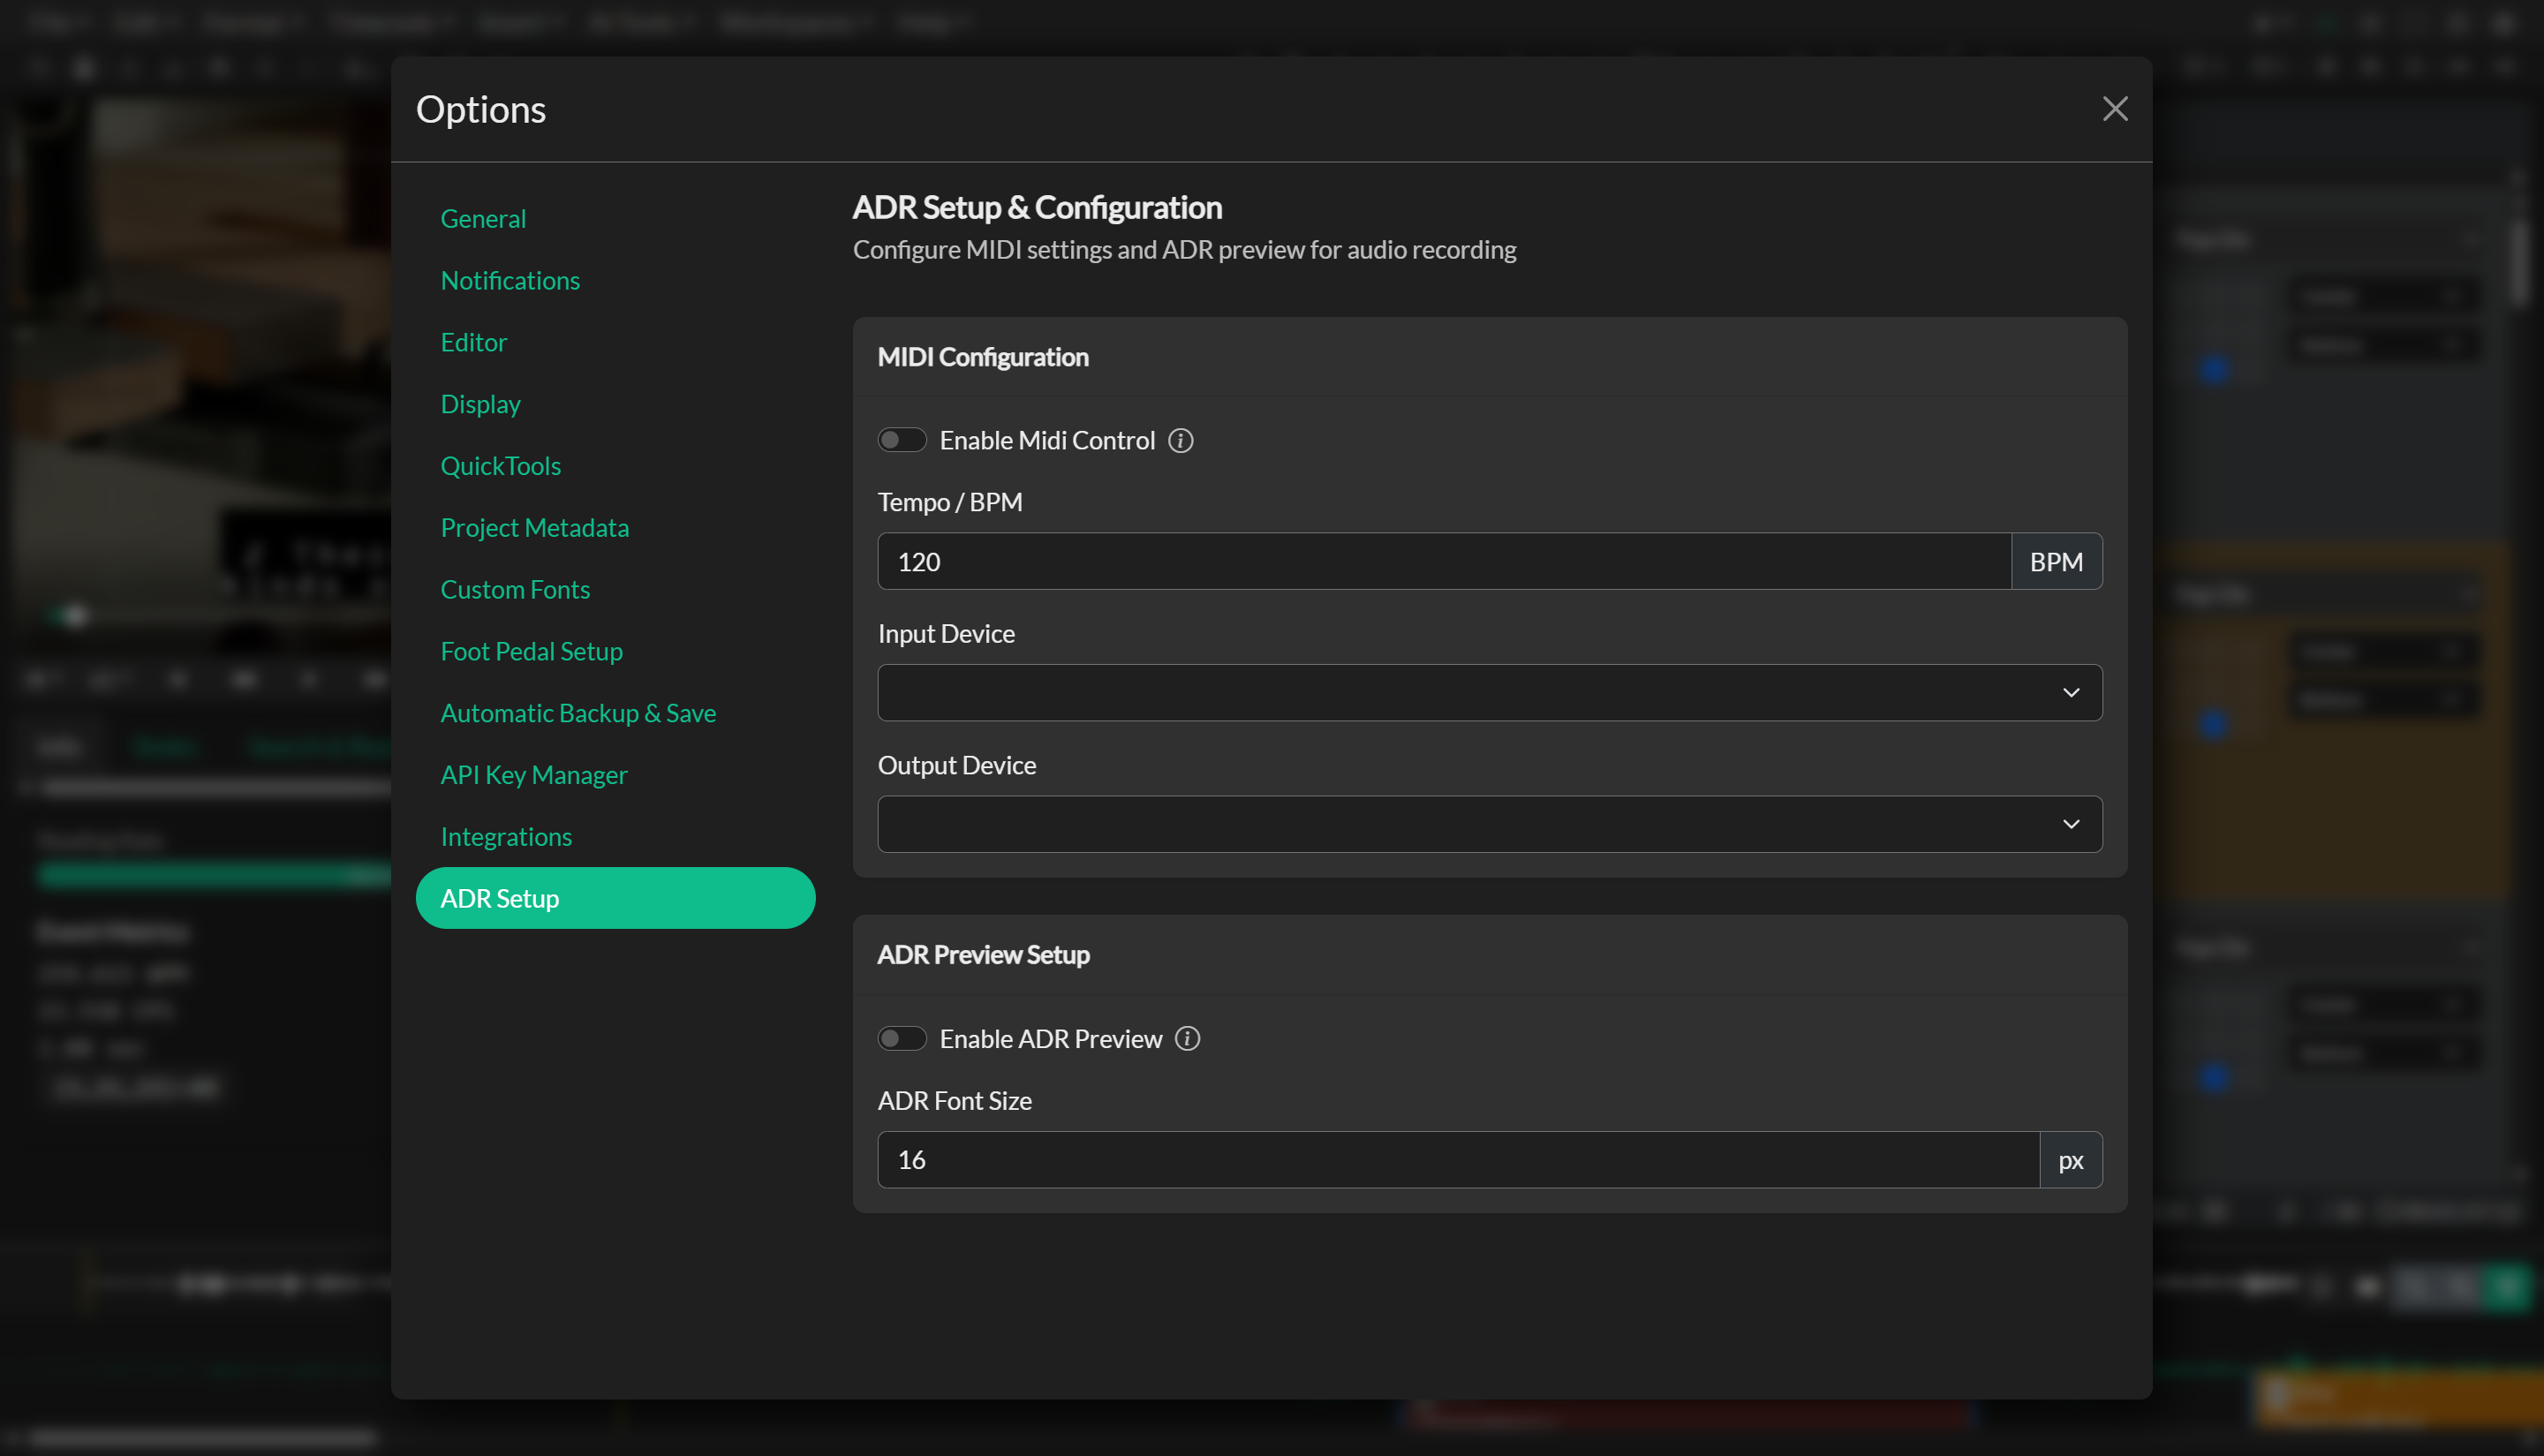Open info tooltip for Enable Midi Control
The height and width of the screenshot is (1456, 2544).
coord(1180,440)
